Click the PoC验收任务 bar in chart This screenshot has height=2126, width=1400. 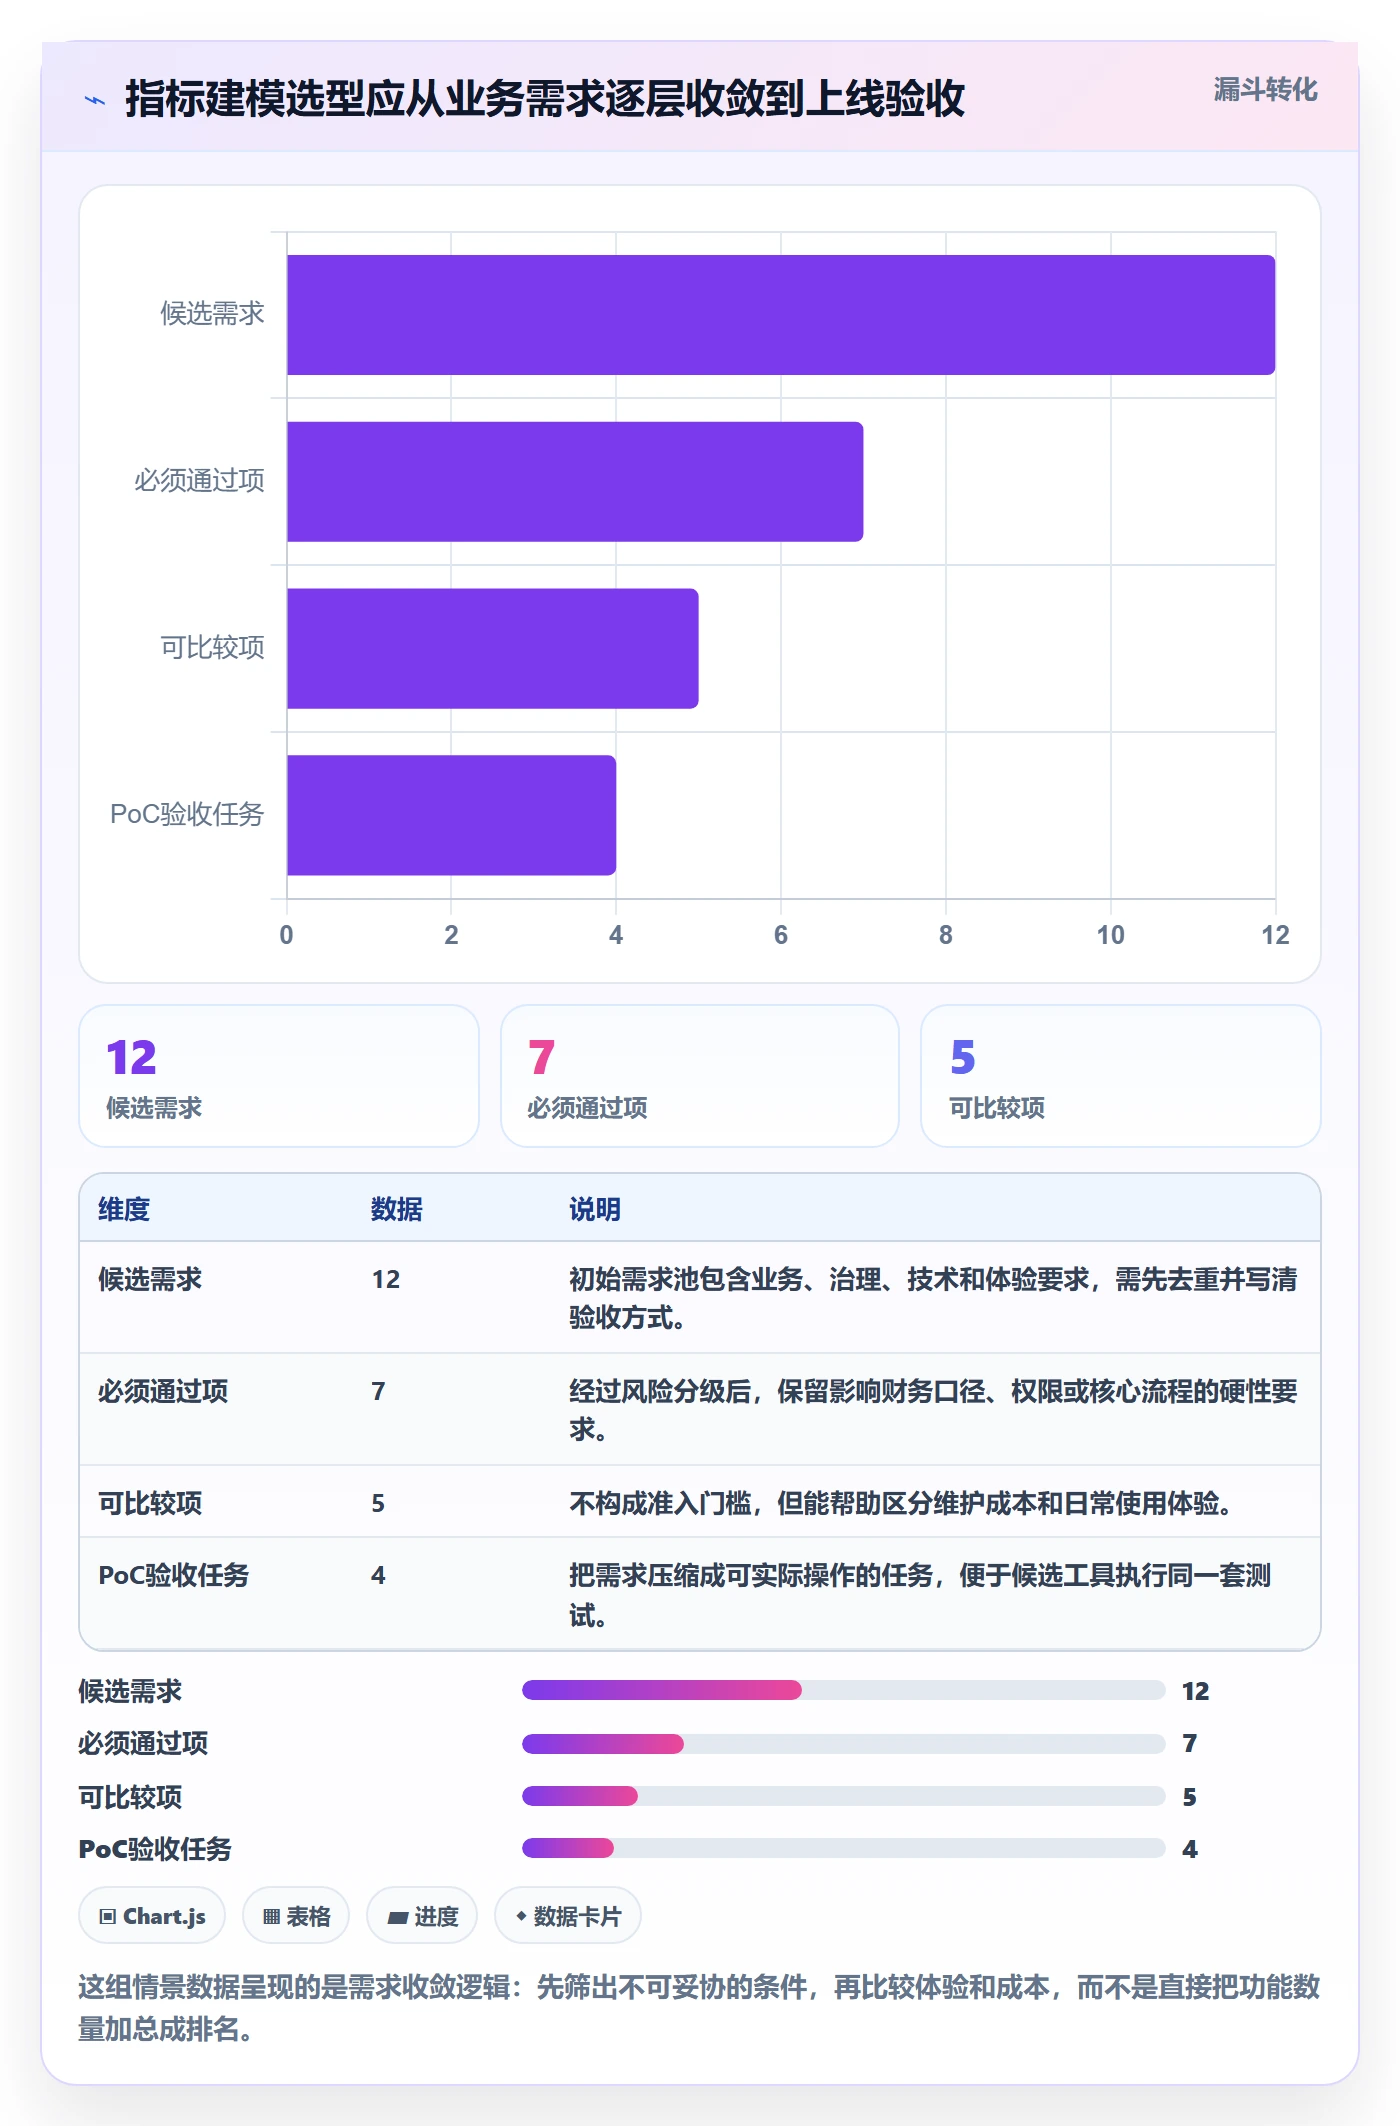point(451,815)
